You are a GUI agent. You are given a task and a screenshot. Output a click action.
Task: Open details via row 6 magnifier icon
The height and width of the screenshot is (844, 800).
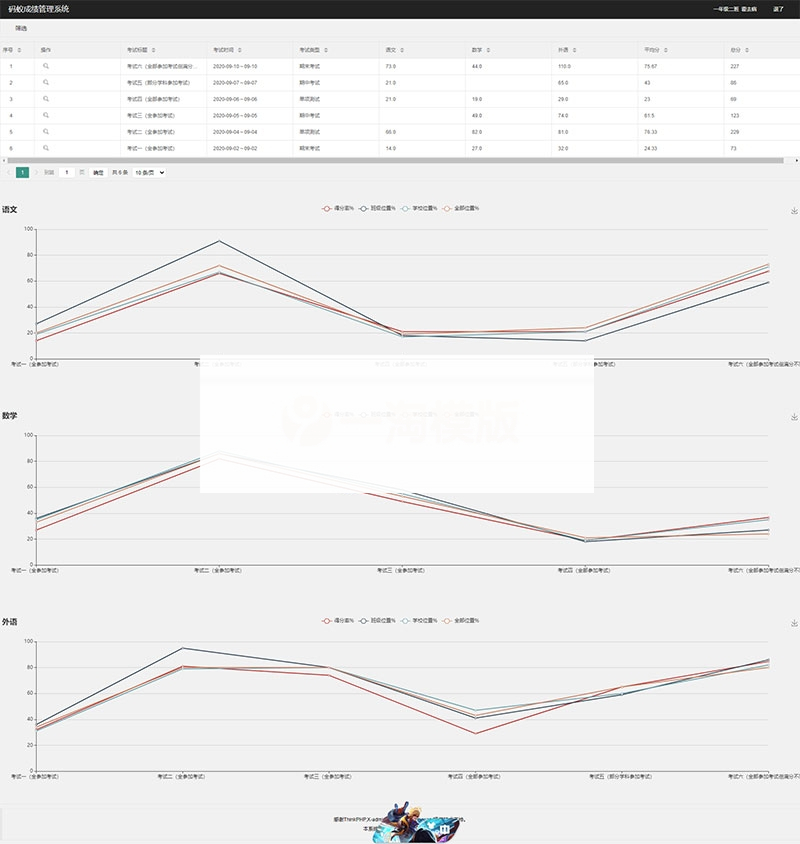46,148
